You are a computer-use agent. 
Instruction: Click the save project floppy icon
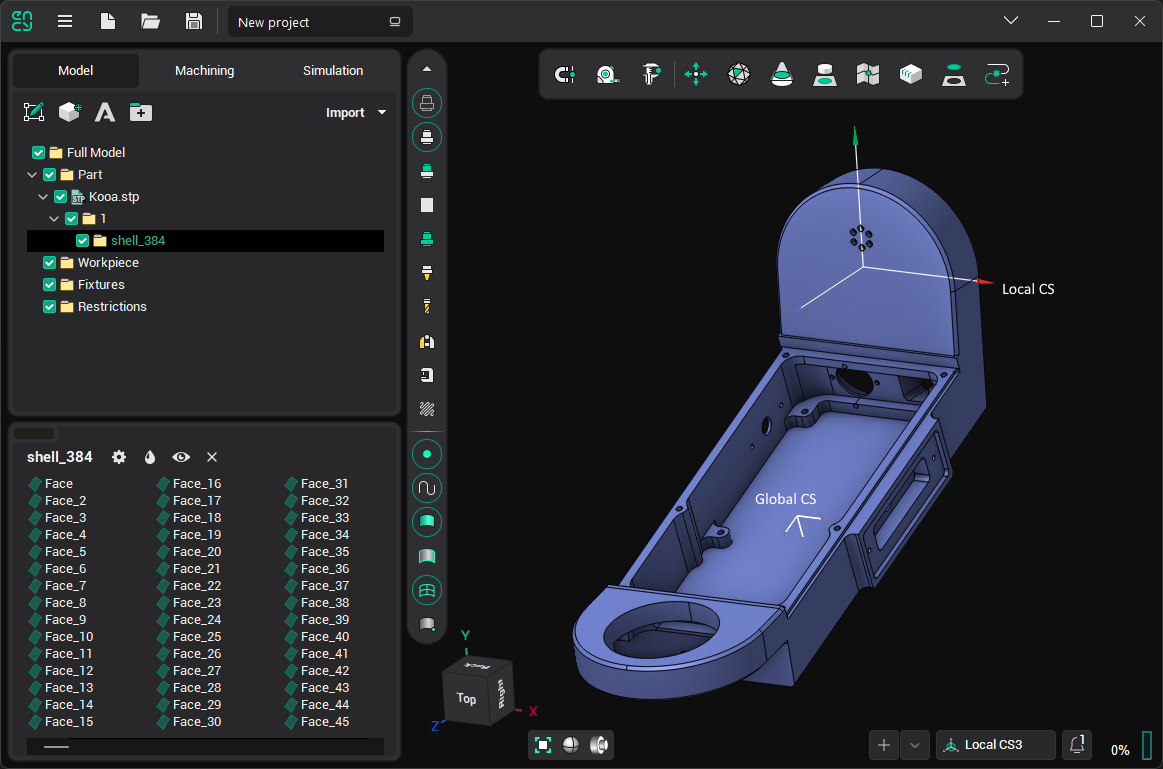point(194,22)
